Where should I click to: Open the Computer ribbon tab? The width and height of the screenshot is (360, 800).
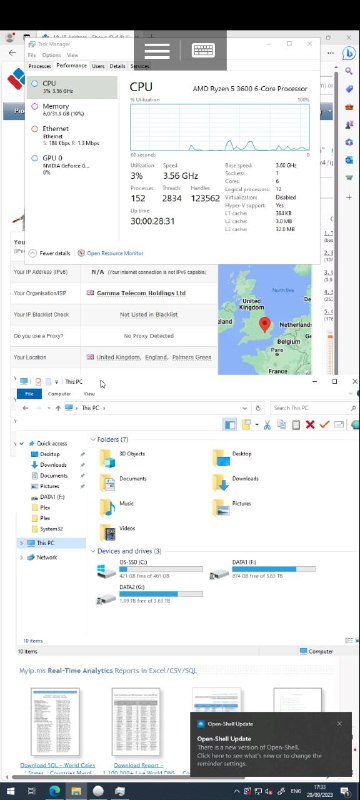tap(59, 394)
